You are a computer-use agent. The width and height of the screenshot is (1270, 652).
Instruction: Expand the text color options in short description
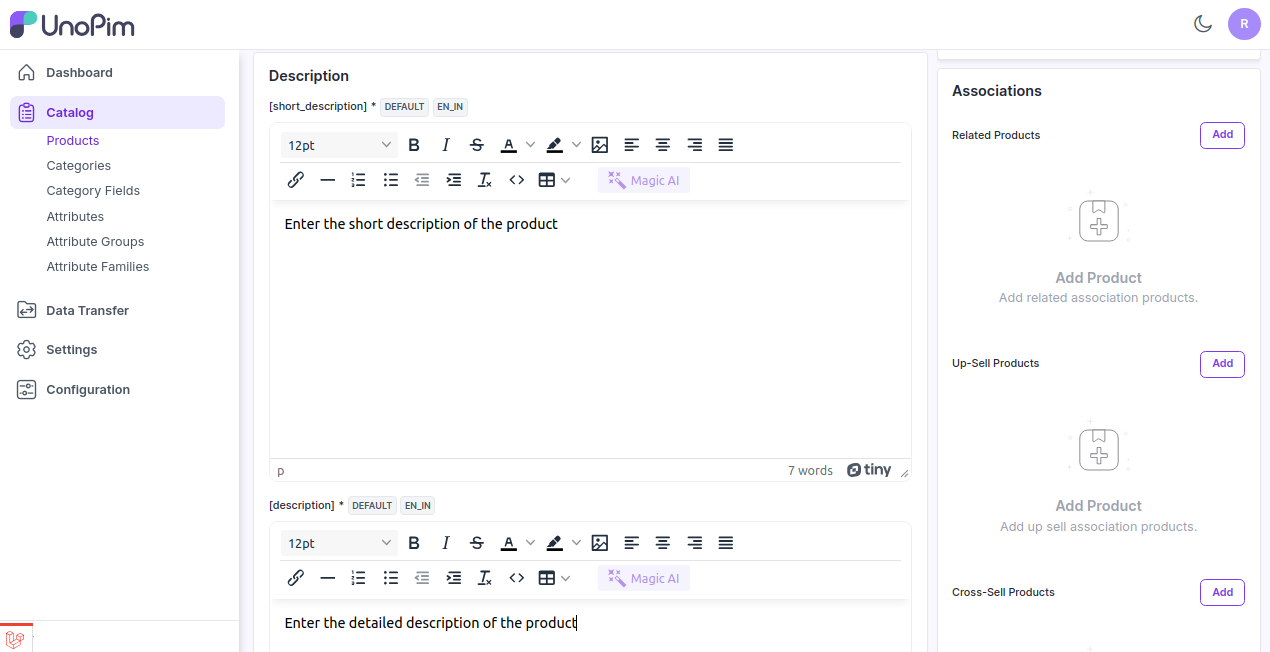[531, 145]
